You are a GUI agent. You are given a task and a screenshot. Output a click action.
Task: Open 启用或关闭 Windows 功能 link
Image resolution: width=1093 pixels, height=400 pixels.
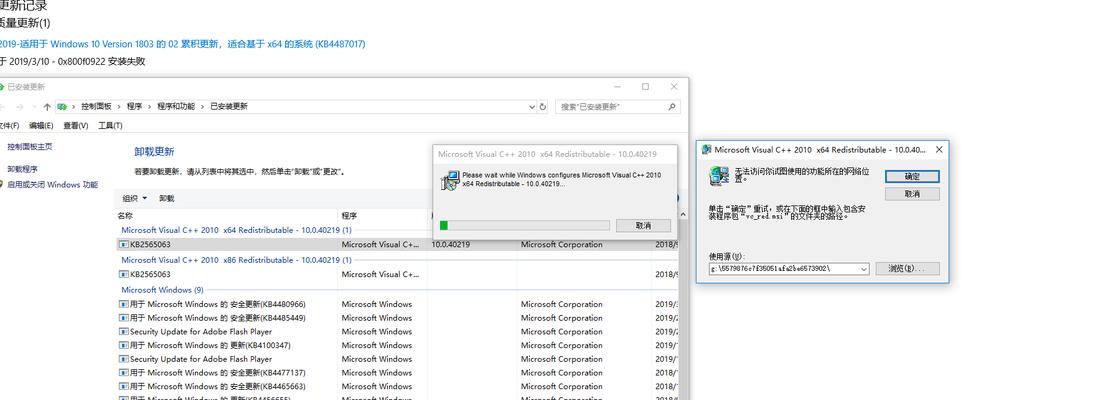tap(52, 185)
